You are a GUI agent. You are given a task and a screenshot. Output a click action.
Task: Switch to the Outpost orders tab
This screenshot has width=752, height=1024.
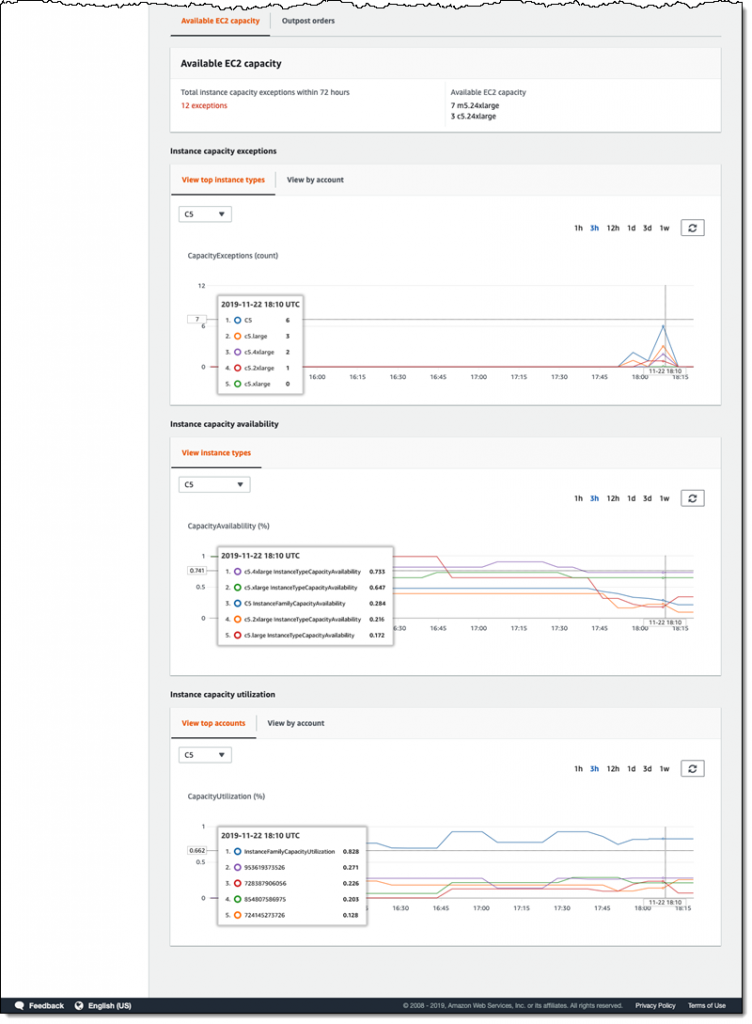(308, 21)
